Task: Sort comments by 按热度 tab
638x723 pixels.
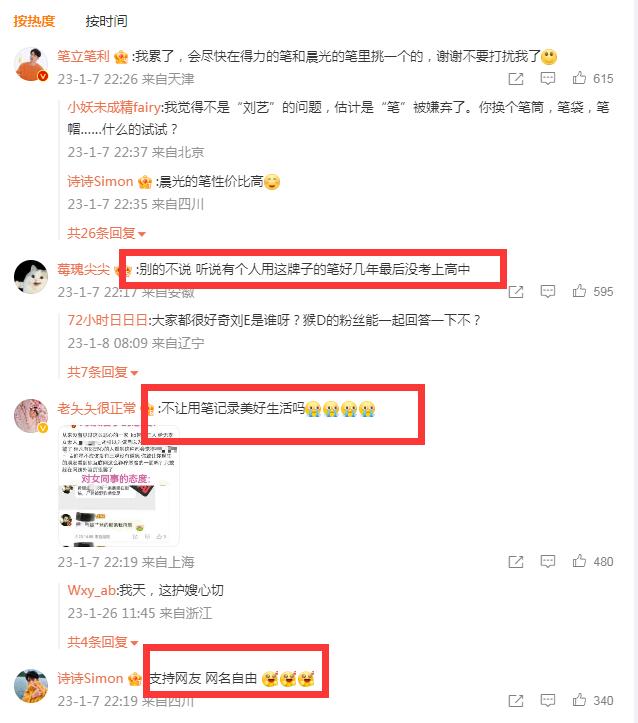Action: point(34,21)
